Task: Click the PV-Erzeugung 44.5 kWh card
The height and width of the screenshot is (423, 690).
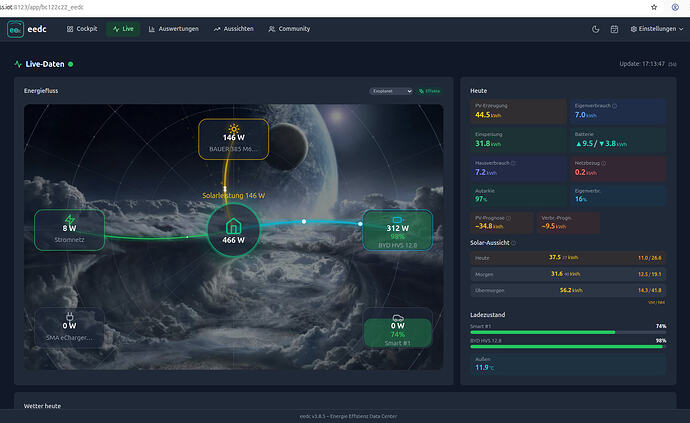Action: (518, 111)
